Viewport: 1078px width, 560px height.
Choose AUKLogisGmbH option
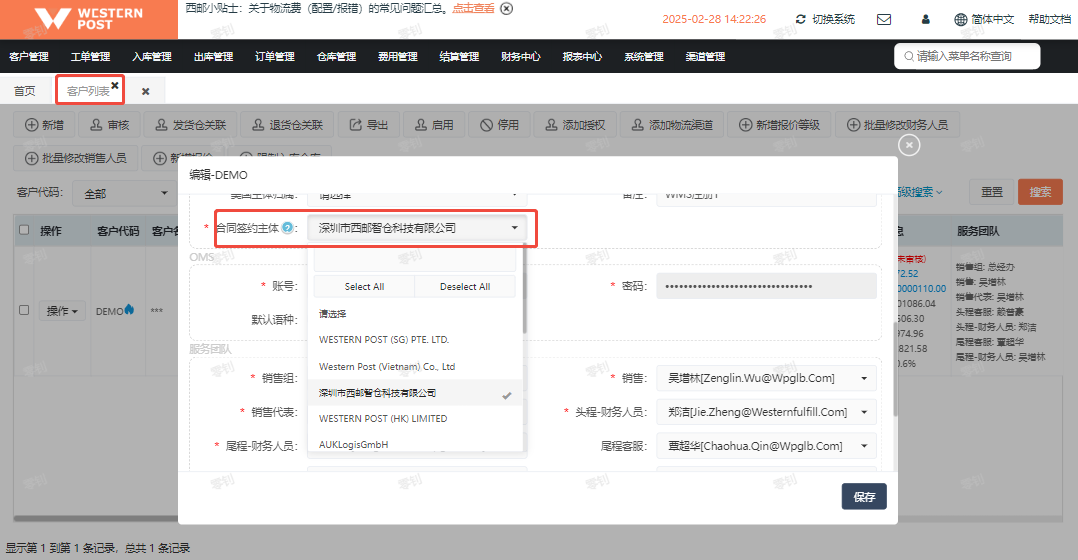415,444
